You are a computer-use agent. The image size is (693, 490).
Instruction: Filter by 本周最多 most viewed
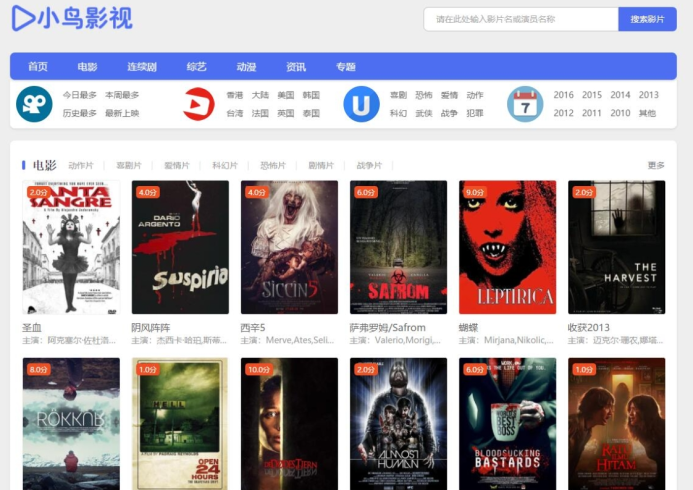[122, 95]
